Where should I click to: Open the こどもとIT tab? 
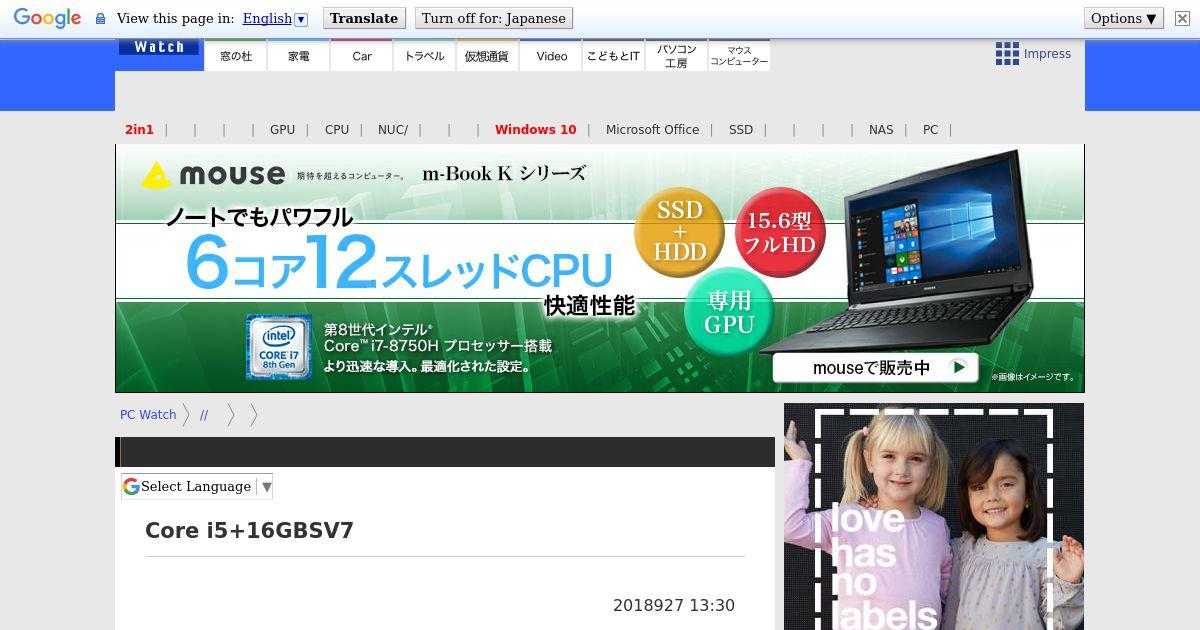point(613,56)
